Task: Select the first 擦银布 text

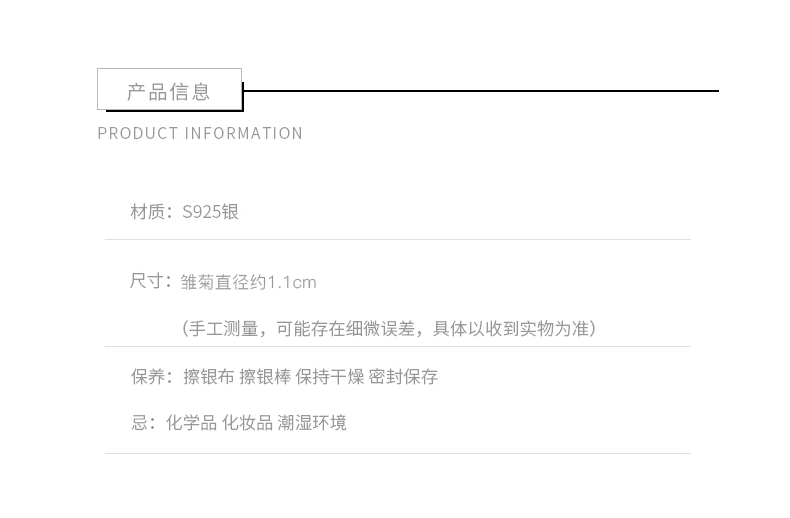Action: (209, 376)
